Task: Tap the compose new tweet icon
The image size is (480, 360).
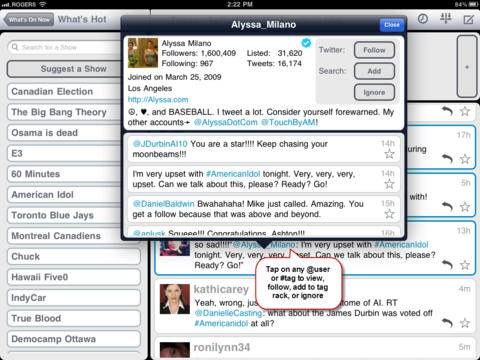Action: click(x=468, y=19)
